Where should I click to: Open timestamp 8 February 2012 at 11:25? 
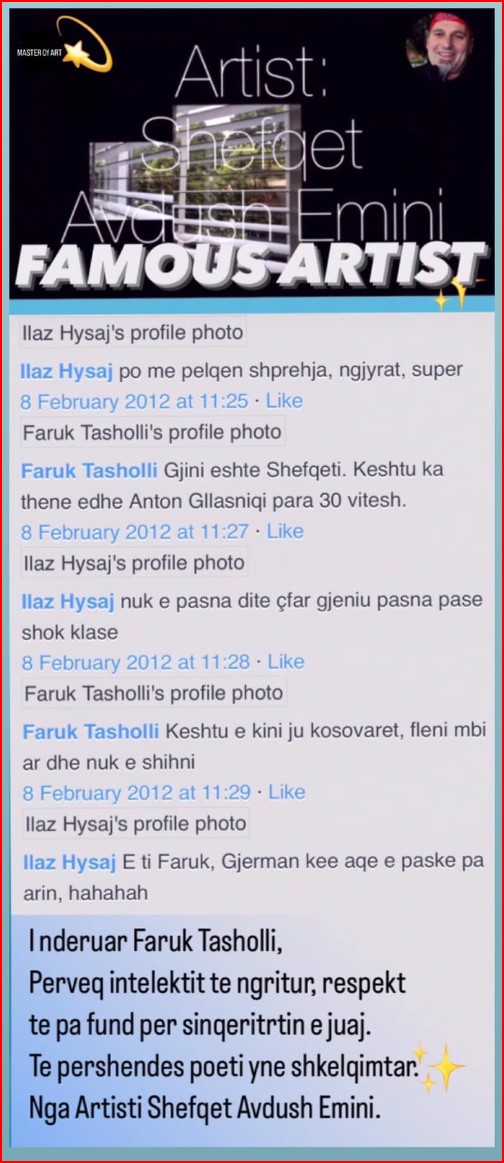[x=134, y=401]
